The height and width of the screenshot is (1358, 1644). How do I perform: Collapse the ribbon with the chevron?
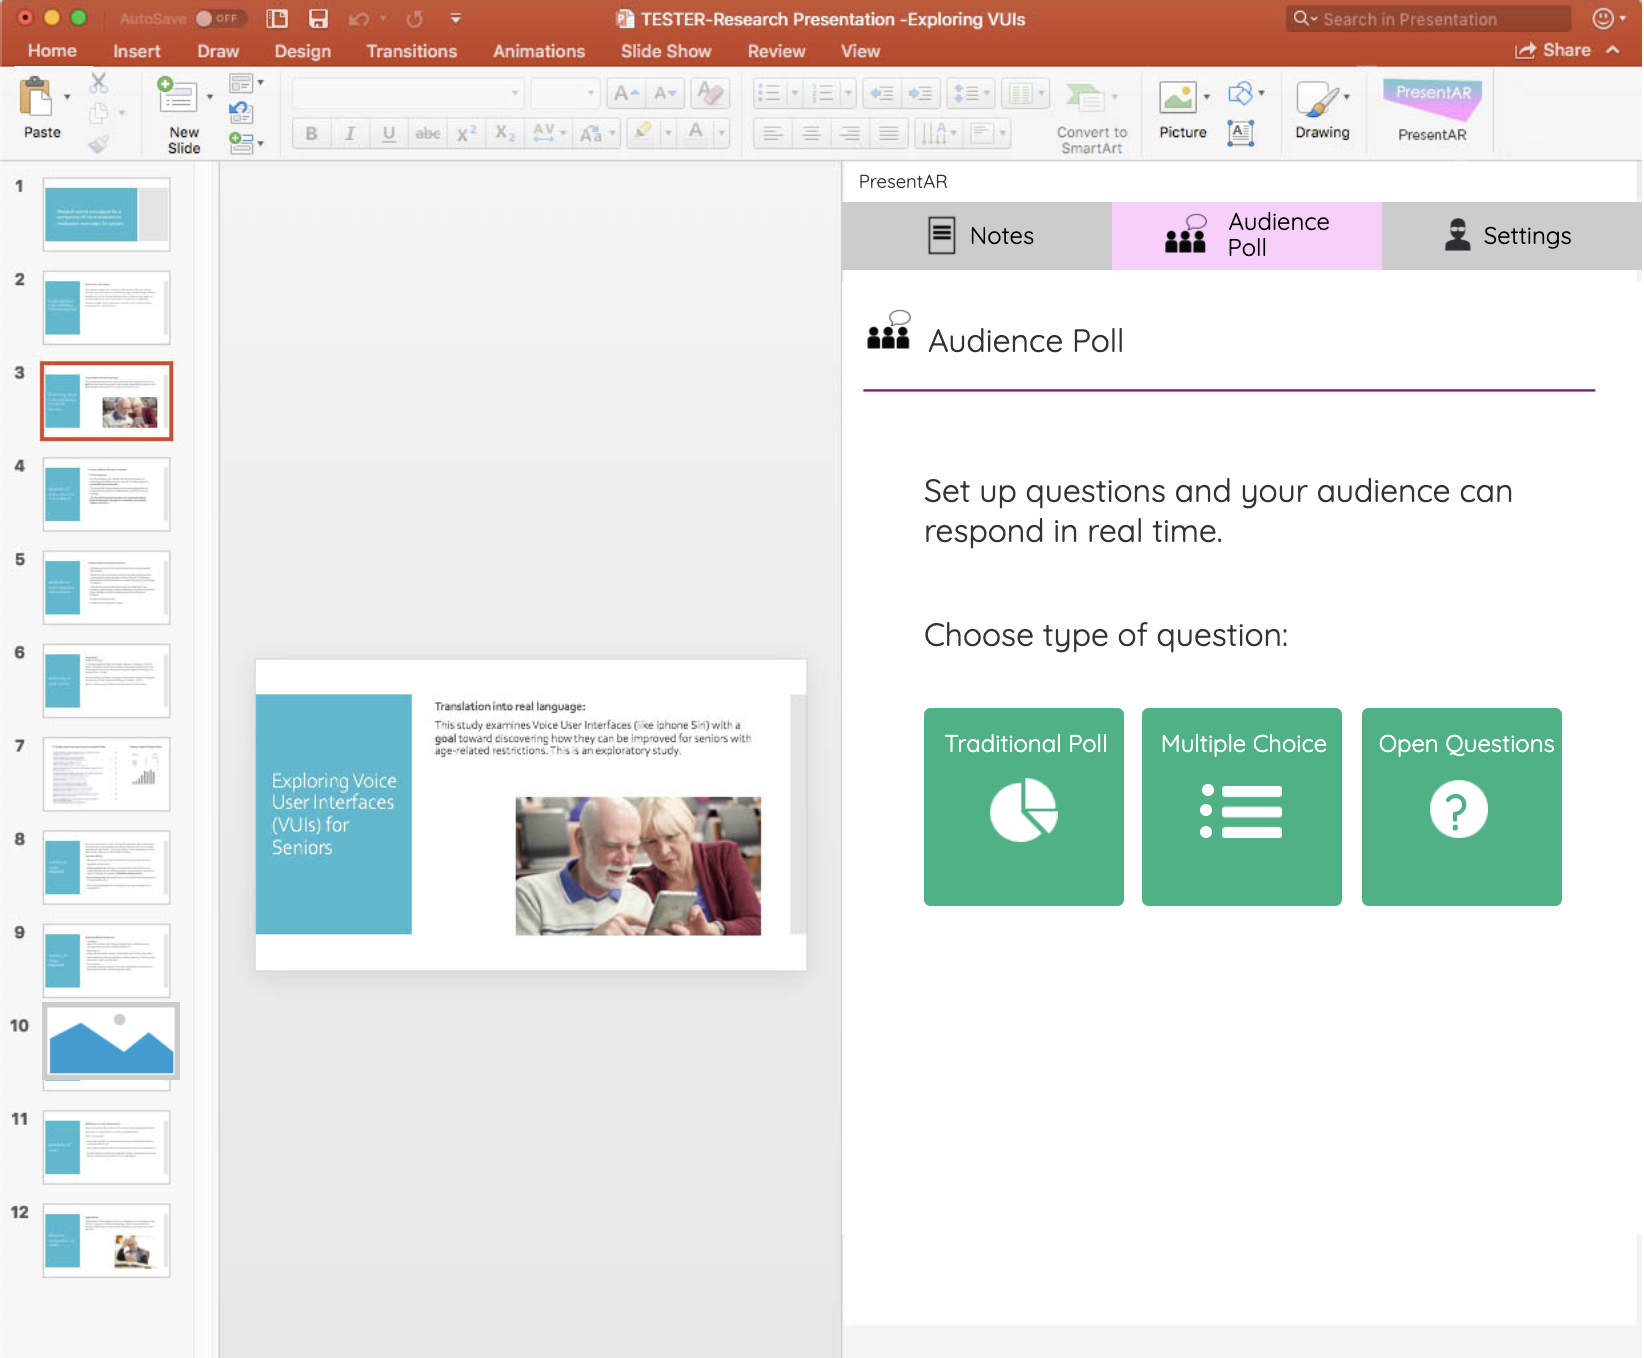(x=1613, y=50)
